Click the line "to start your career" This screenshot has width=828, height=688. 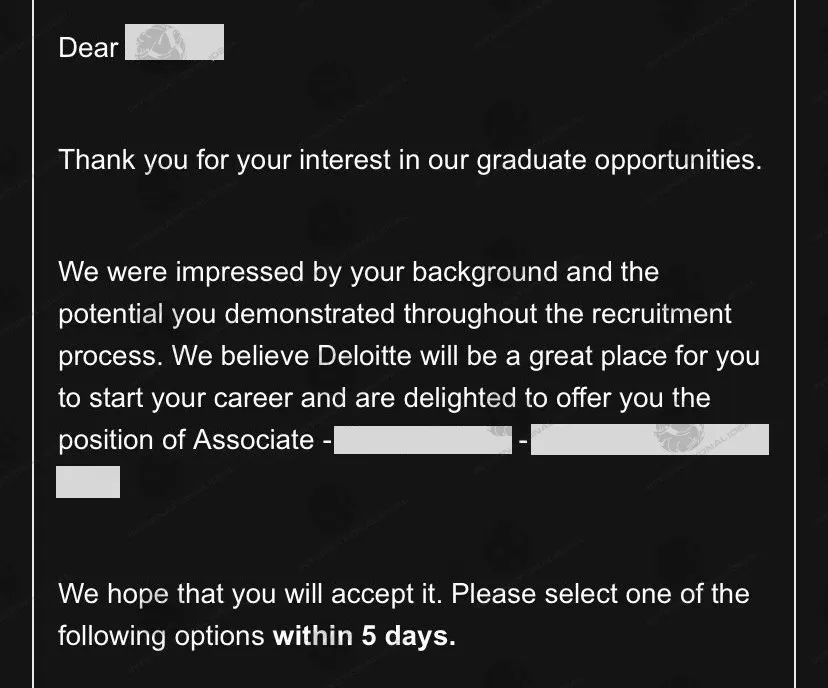[x=175, y=399]
